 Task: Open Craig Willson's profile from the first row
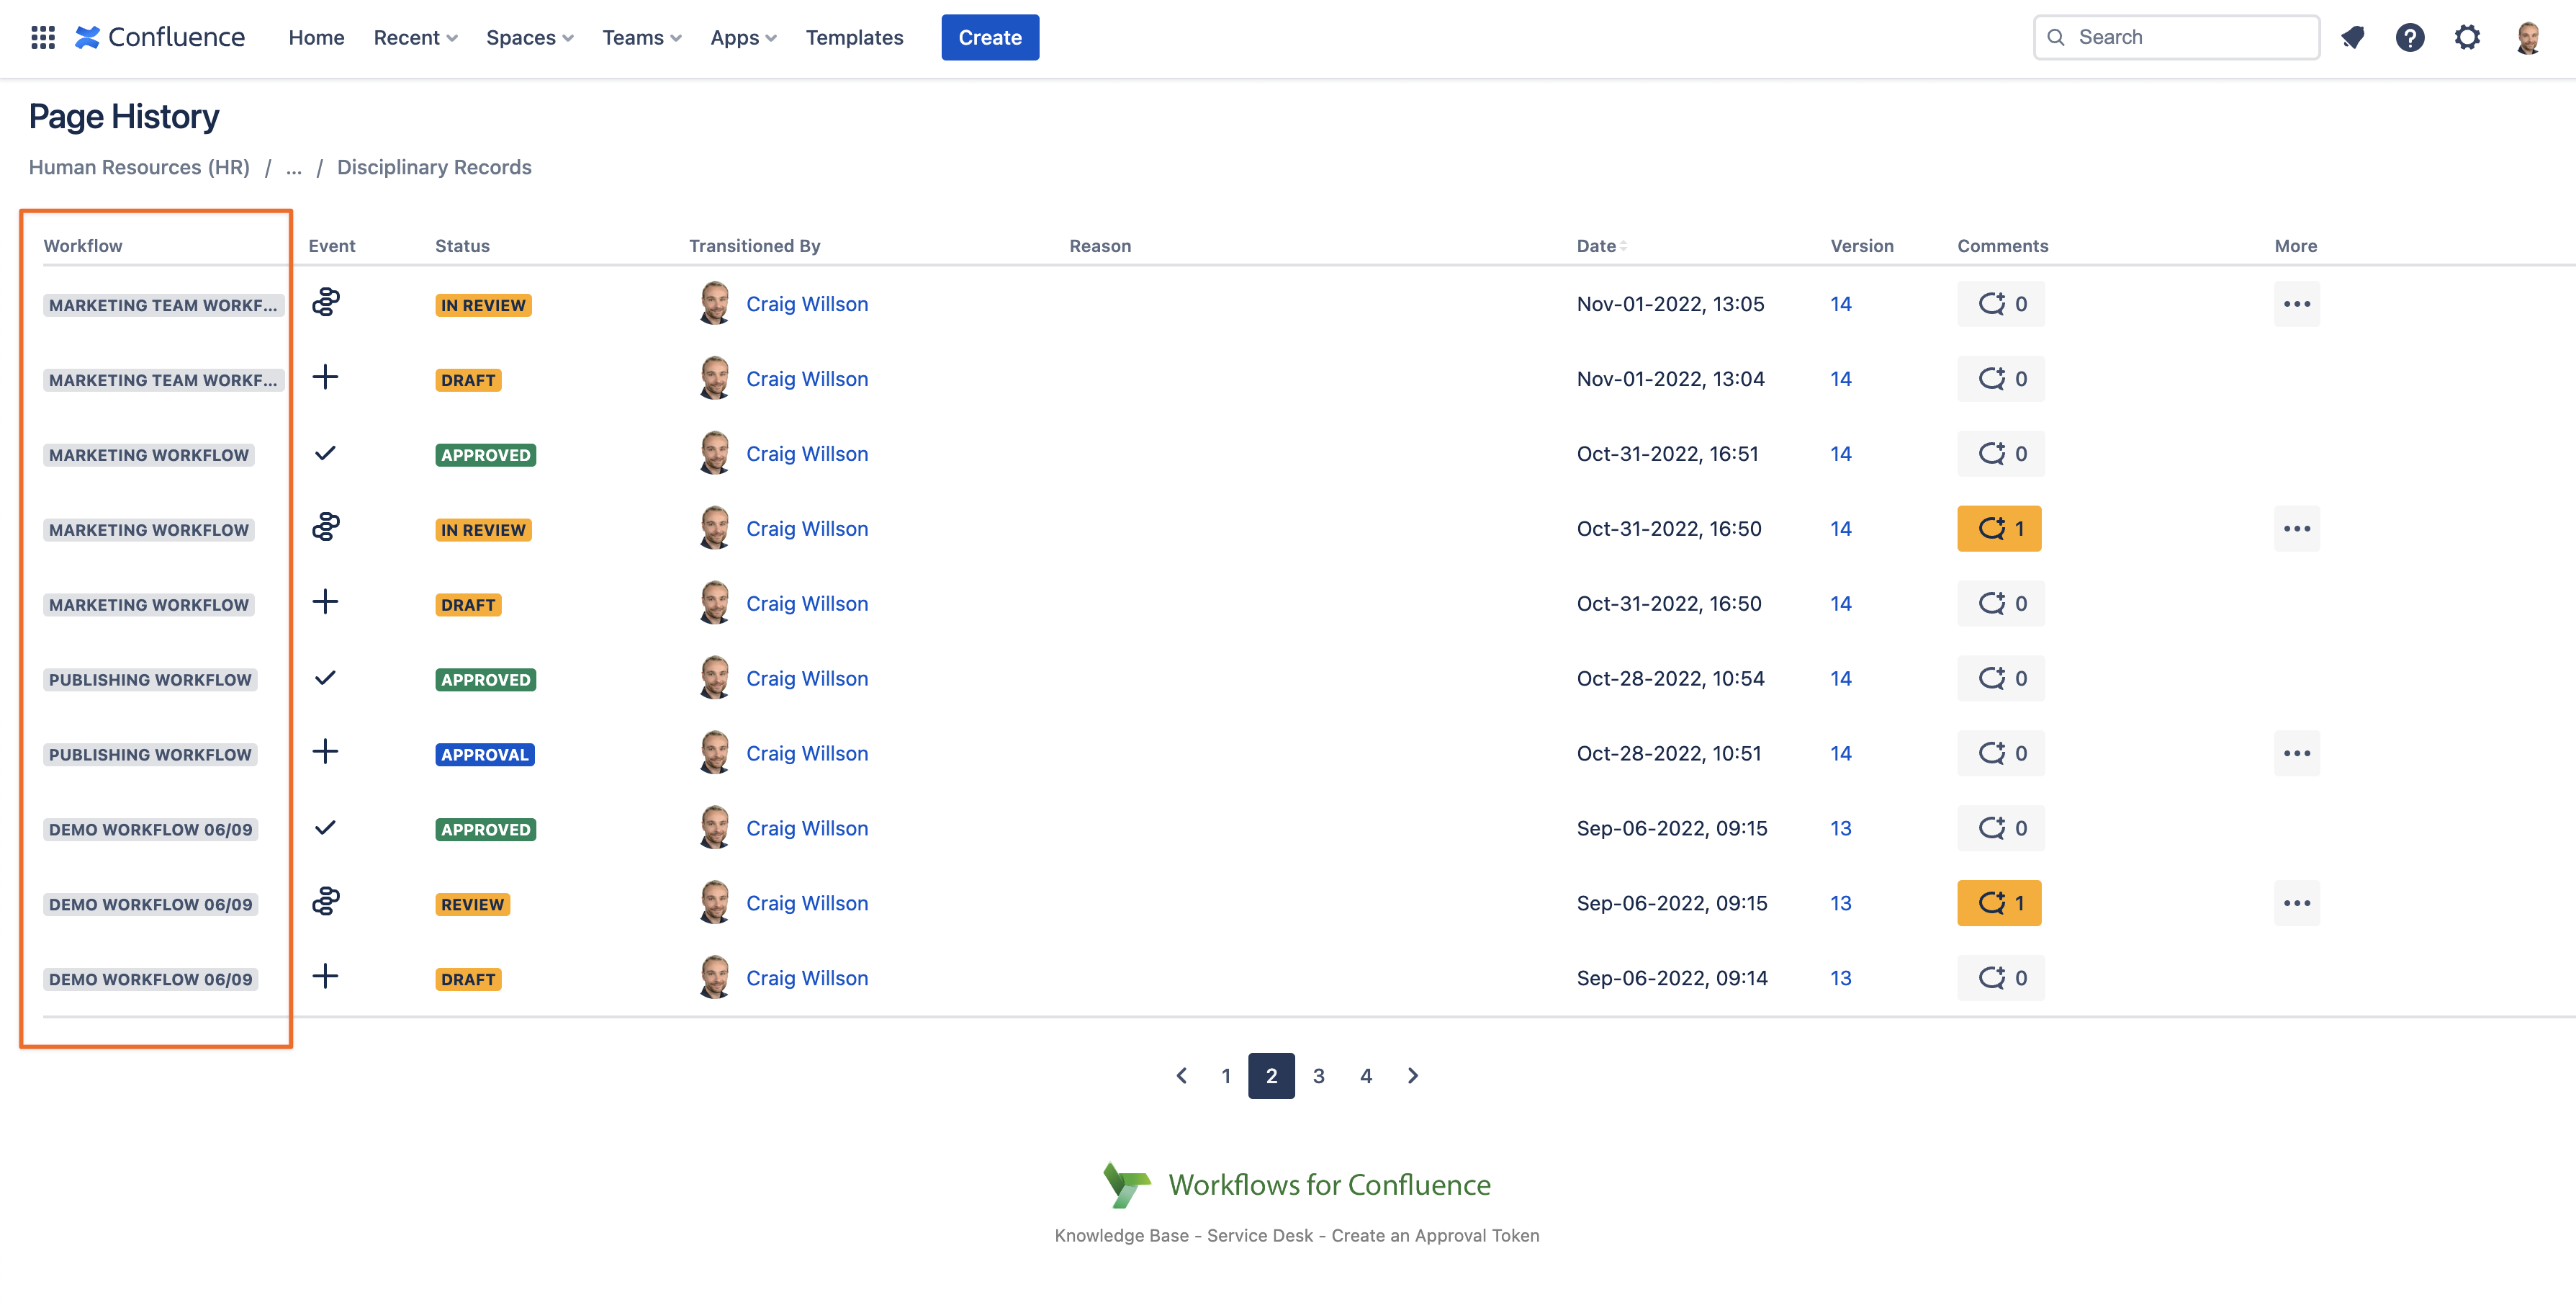[x=806, y=304]
